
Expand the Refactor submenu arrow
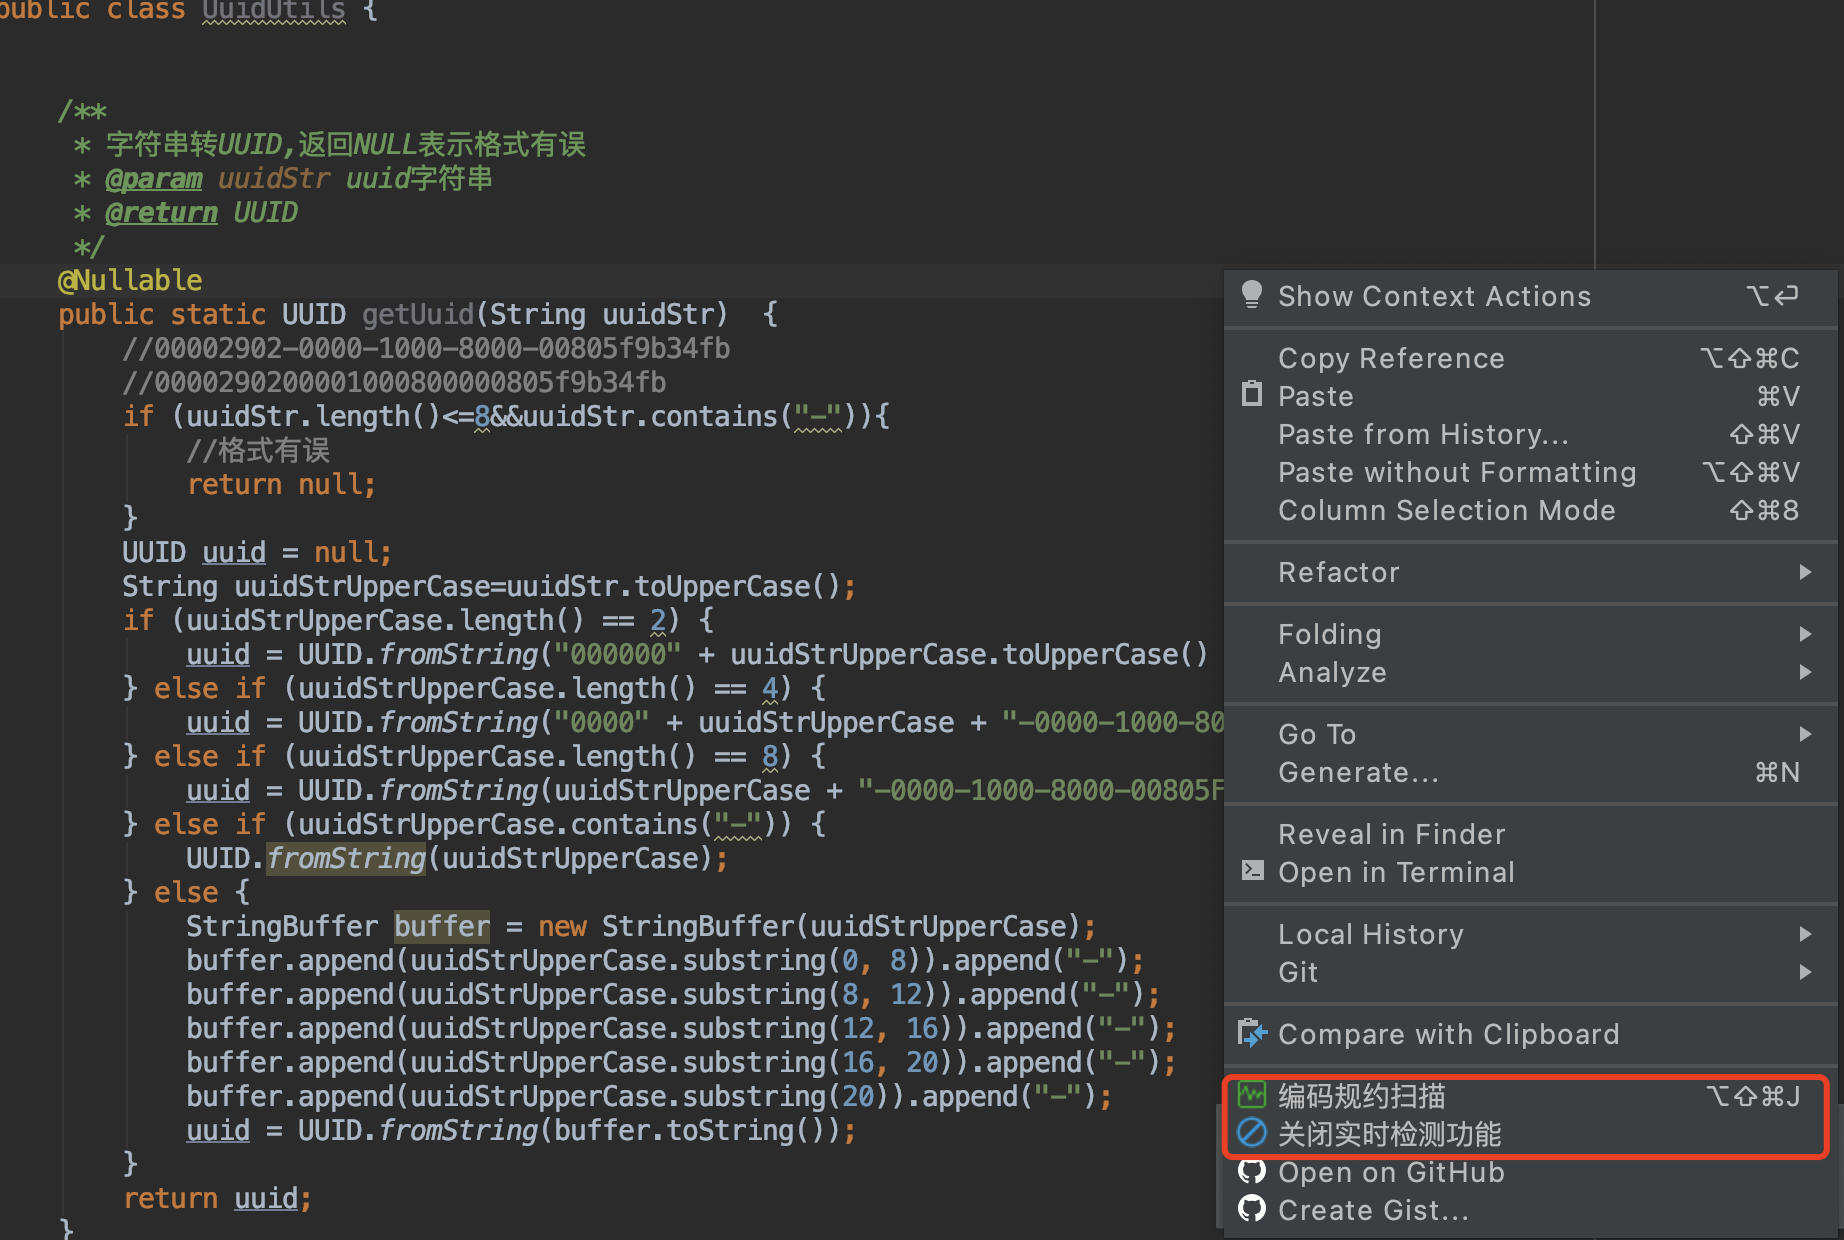1804,572
